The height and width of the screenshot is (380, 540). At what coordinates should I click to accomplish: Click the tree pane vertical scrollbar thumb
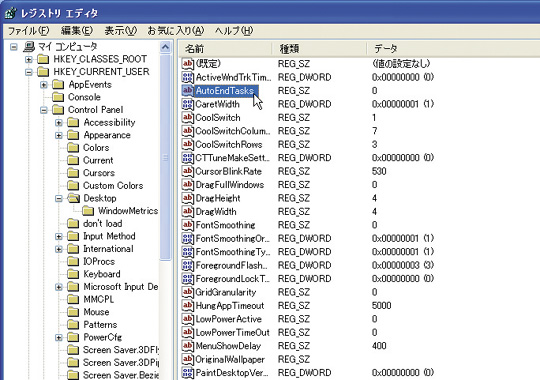[x=165, y=157]
